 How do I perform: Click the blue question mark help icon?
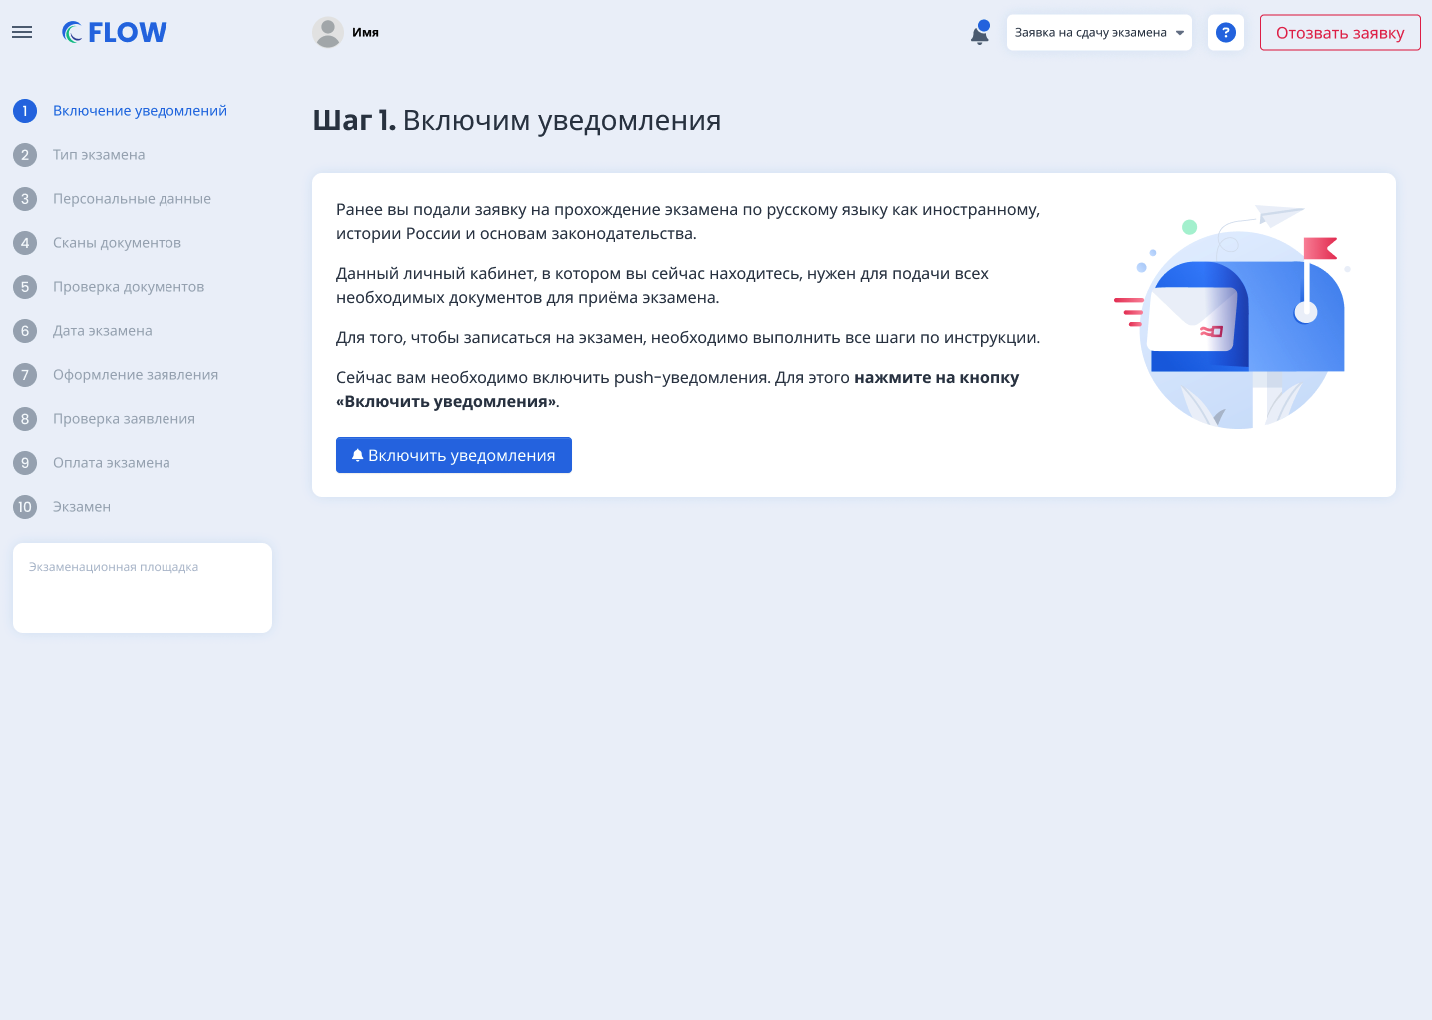point(1225,33)
